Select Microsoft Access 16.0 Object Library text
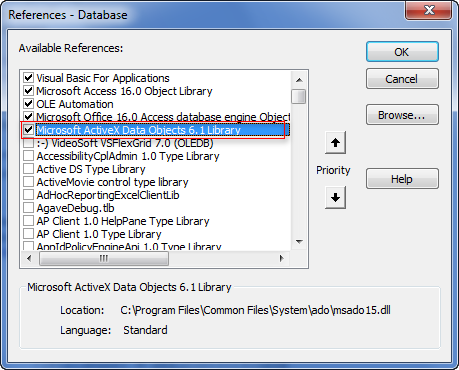Viewport: 459px width, 370px height. pyautogui.click(x=124, y=91)
